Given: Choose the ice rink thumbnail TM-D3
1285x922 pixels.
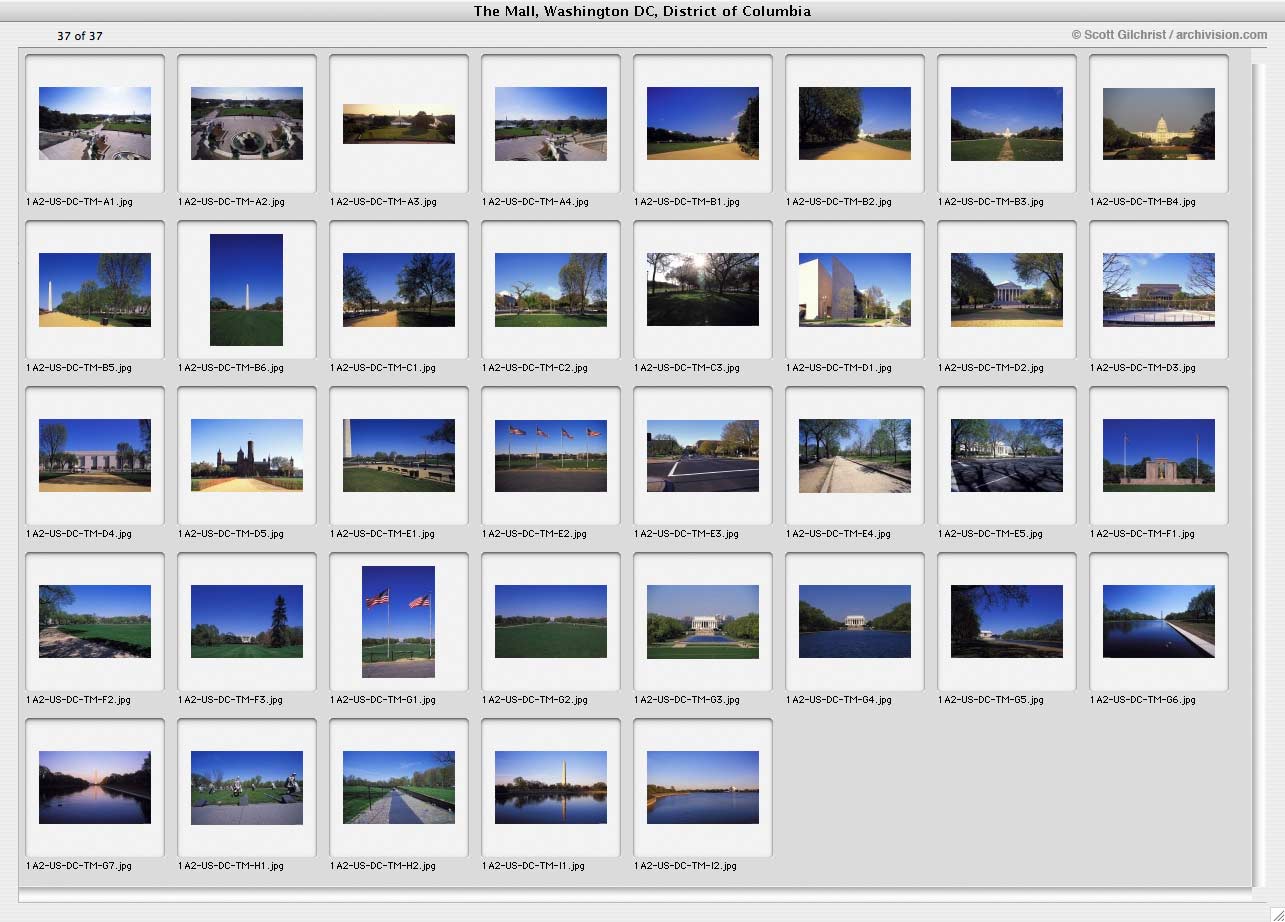Looking at the screenshot, I should tap(1159, 289).
